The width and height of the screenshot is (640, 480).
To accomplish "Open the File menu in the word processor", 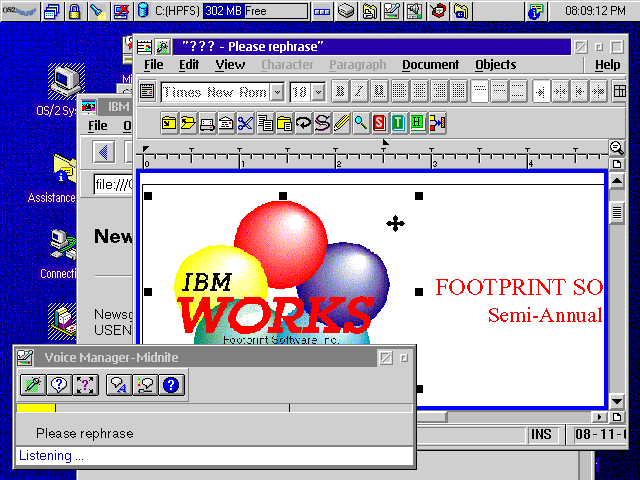I will tap(153, 65).
